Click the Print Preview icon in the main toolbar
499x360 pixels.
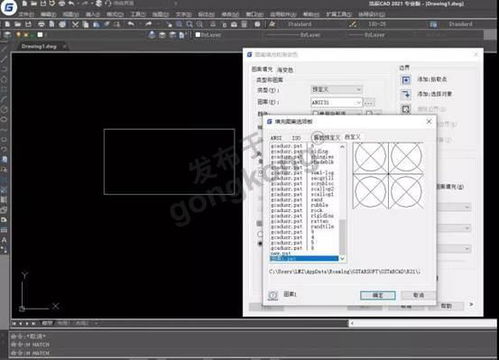click(x=52, y=24)
